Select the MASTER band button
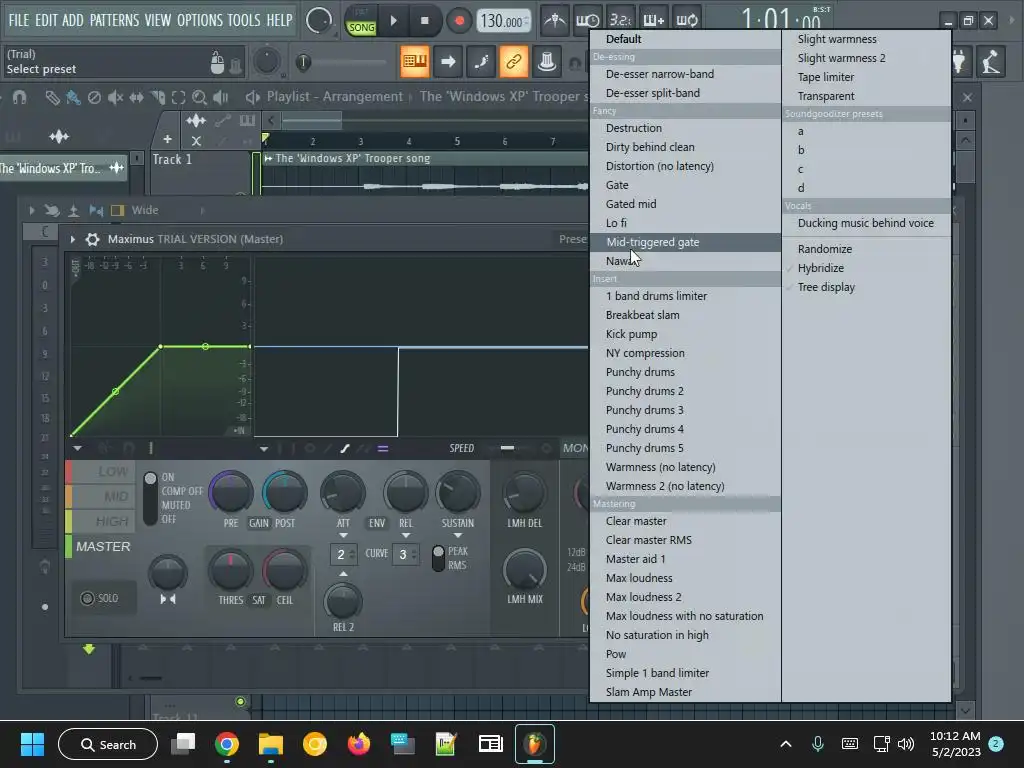 pos(102,547)
